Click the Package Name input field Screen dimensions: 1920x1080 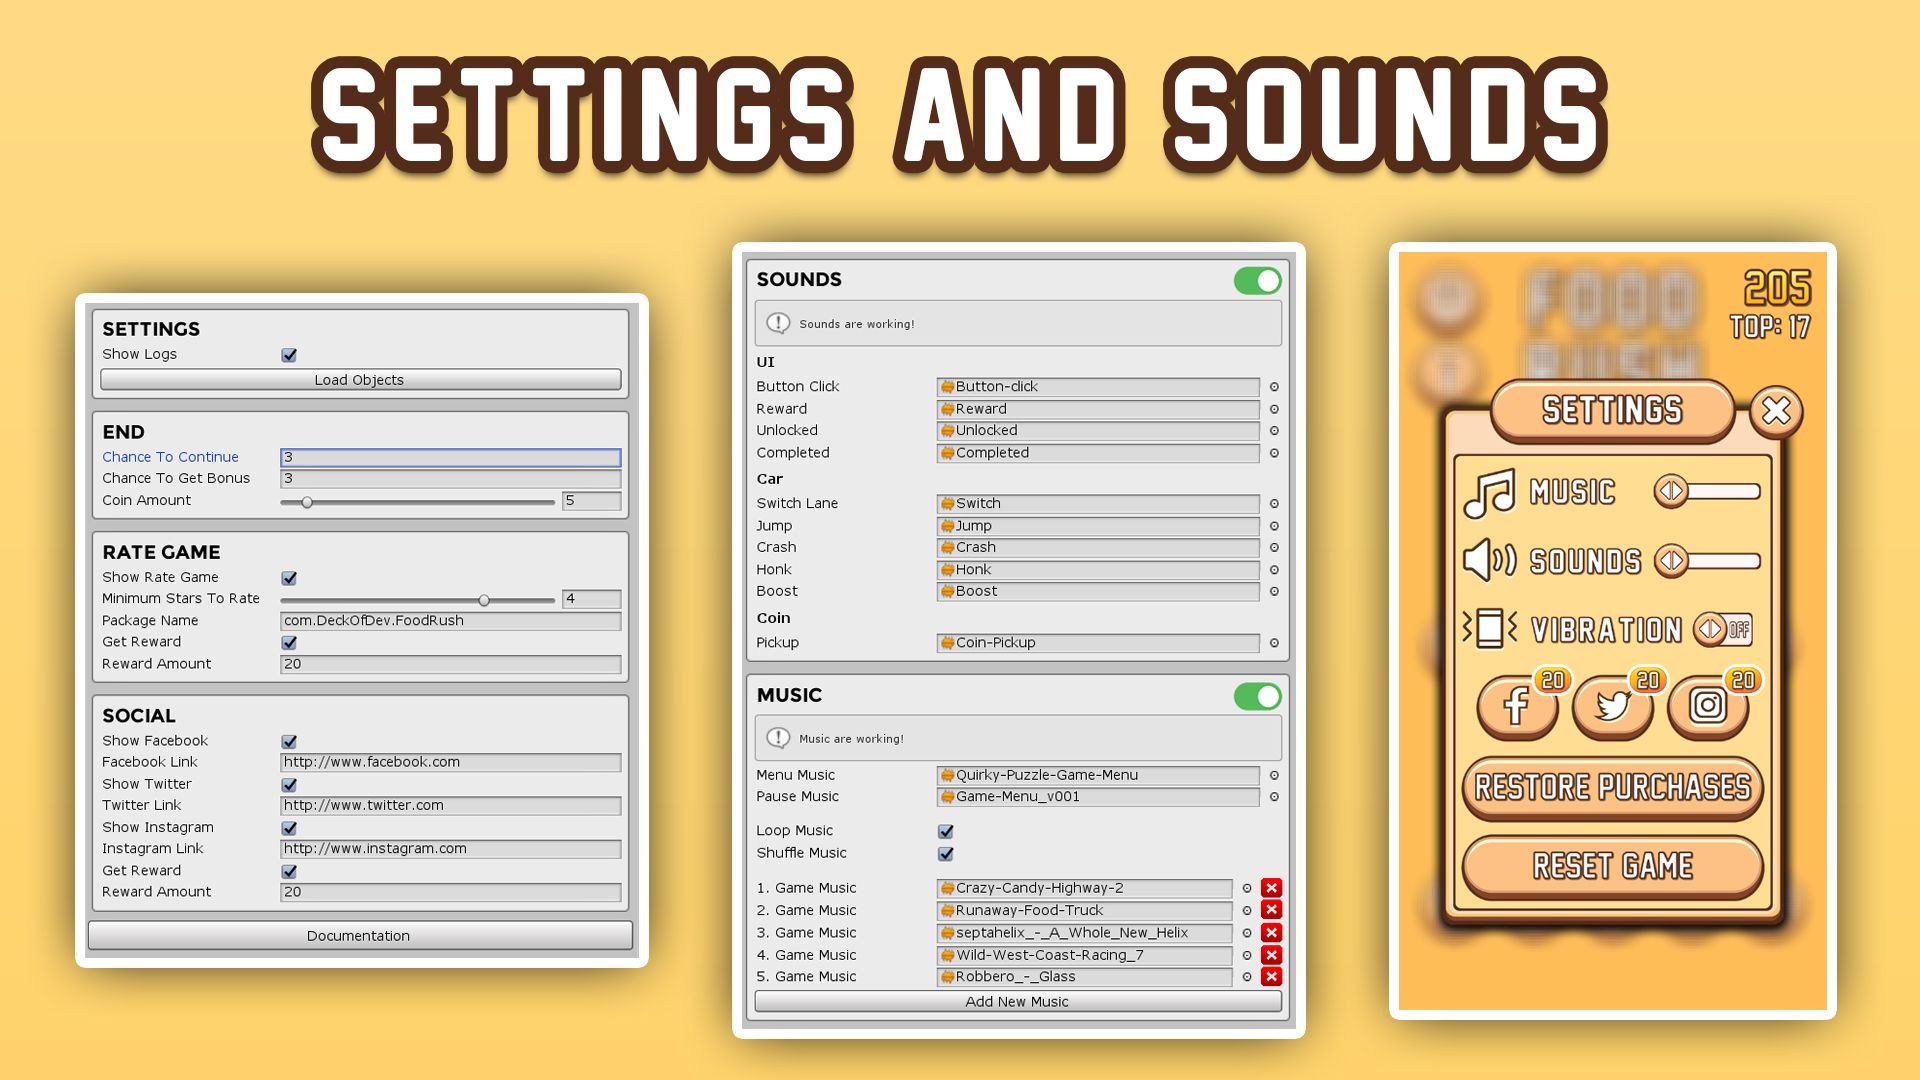[450, 621]
